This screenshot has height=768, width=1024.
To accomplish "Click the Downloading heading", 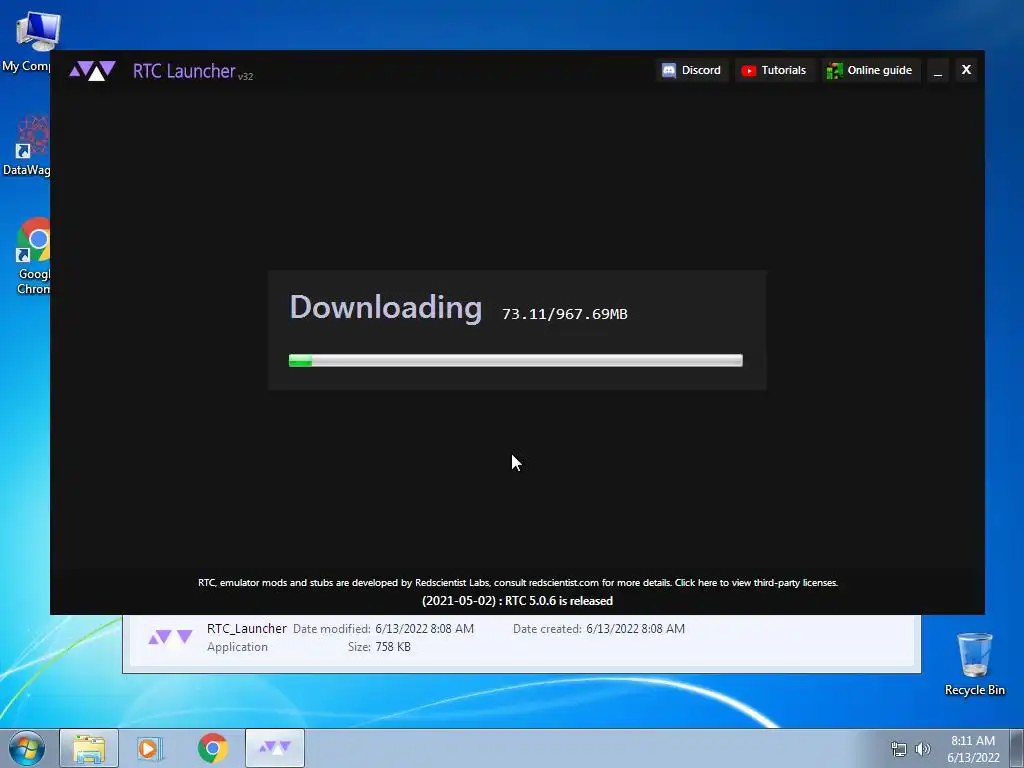I will pyautogui.click(x=386, y=307).
